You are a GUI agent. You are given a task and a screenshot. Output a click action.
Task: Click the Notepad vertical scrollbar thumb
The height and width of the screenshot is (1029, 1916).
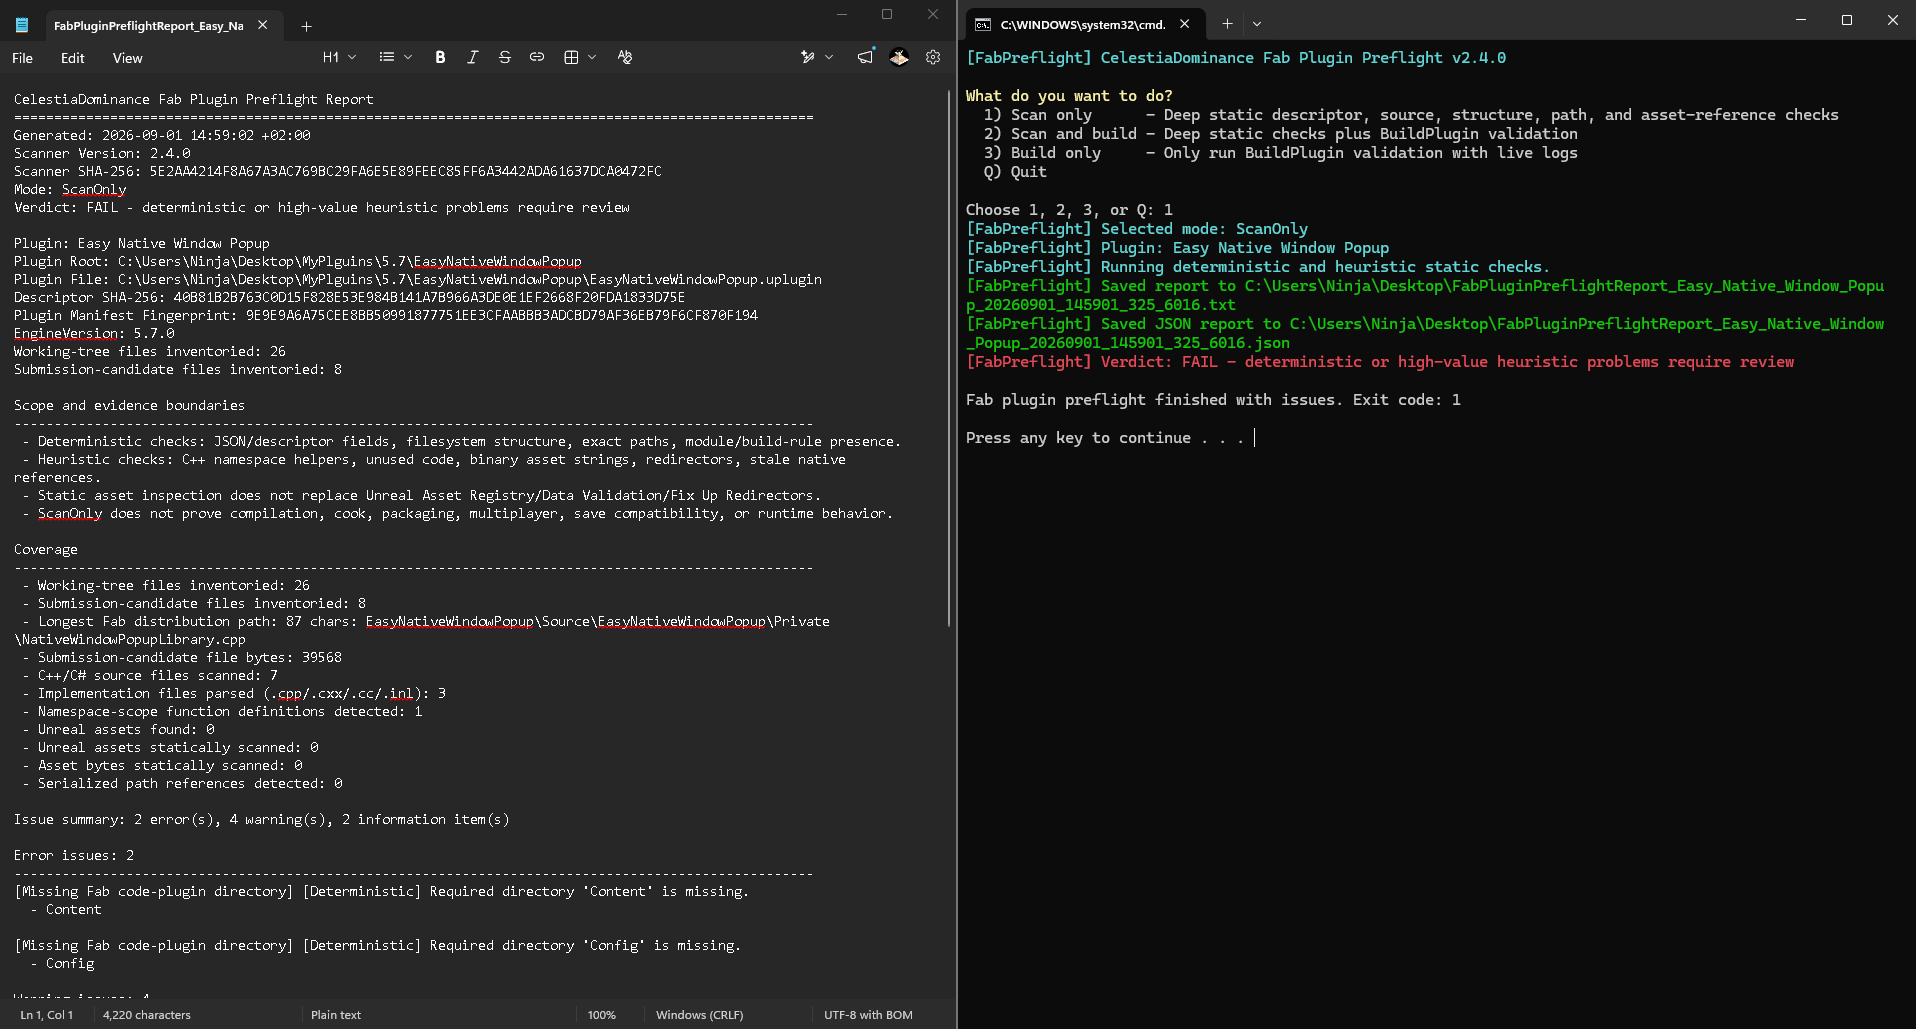pos(948,358)
